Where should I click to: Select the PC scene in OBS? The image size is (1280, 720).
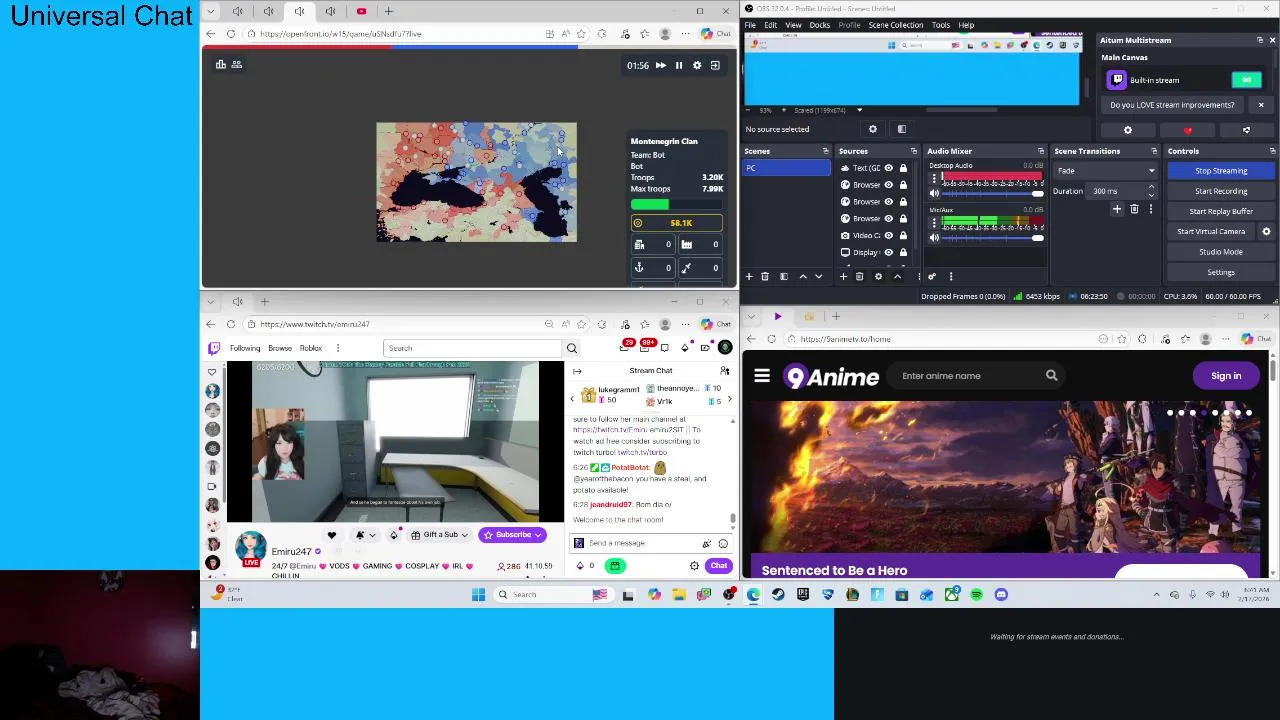tap(787, 168)
